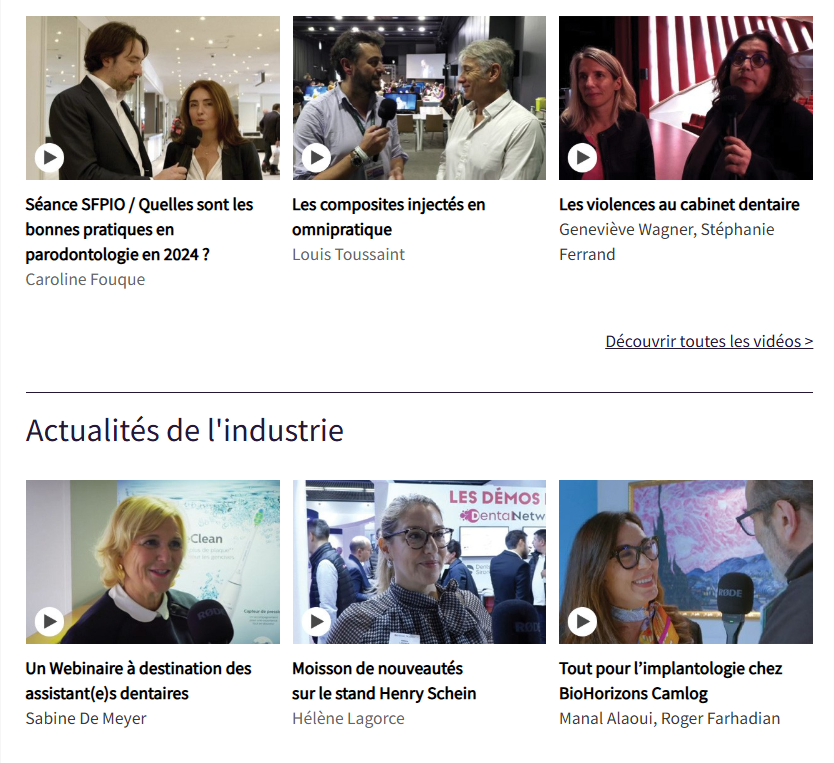Select the Caroline Fouque interview thumbnail
Screen dimensions: 834x763
[153, 98]
